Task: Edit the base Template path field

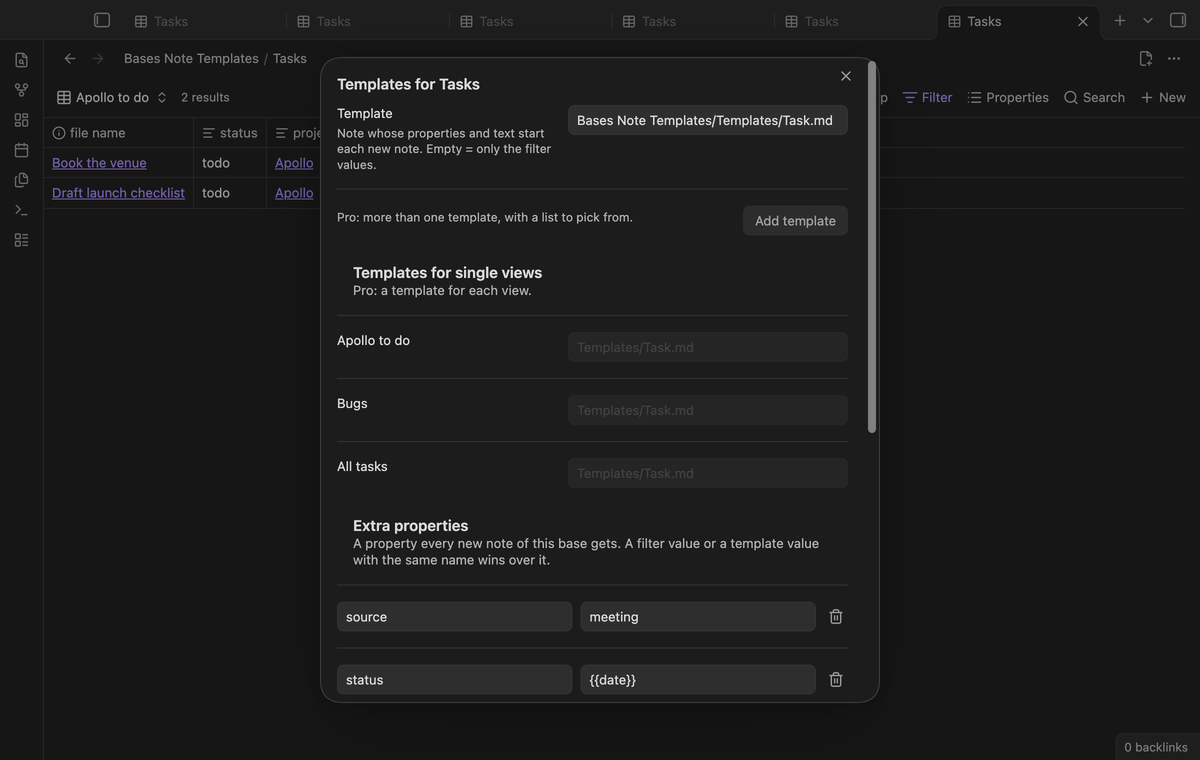Action: pyautogui.click(x=708, y=120)
